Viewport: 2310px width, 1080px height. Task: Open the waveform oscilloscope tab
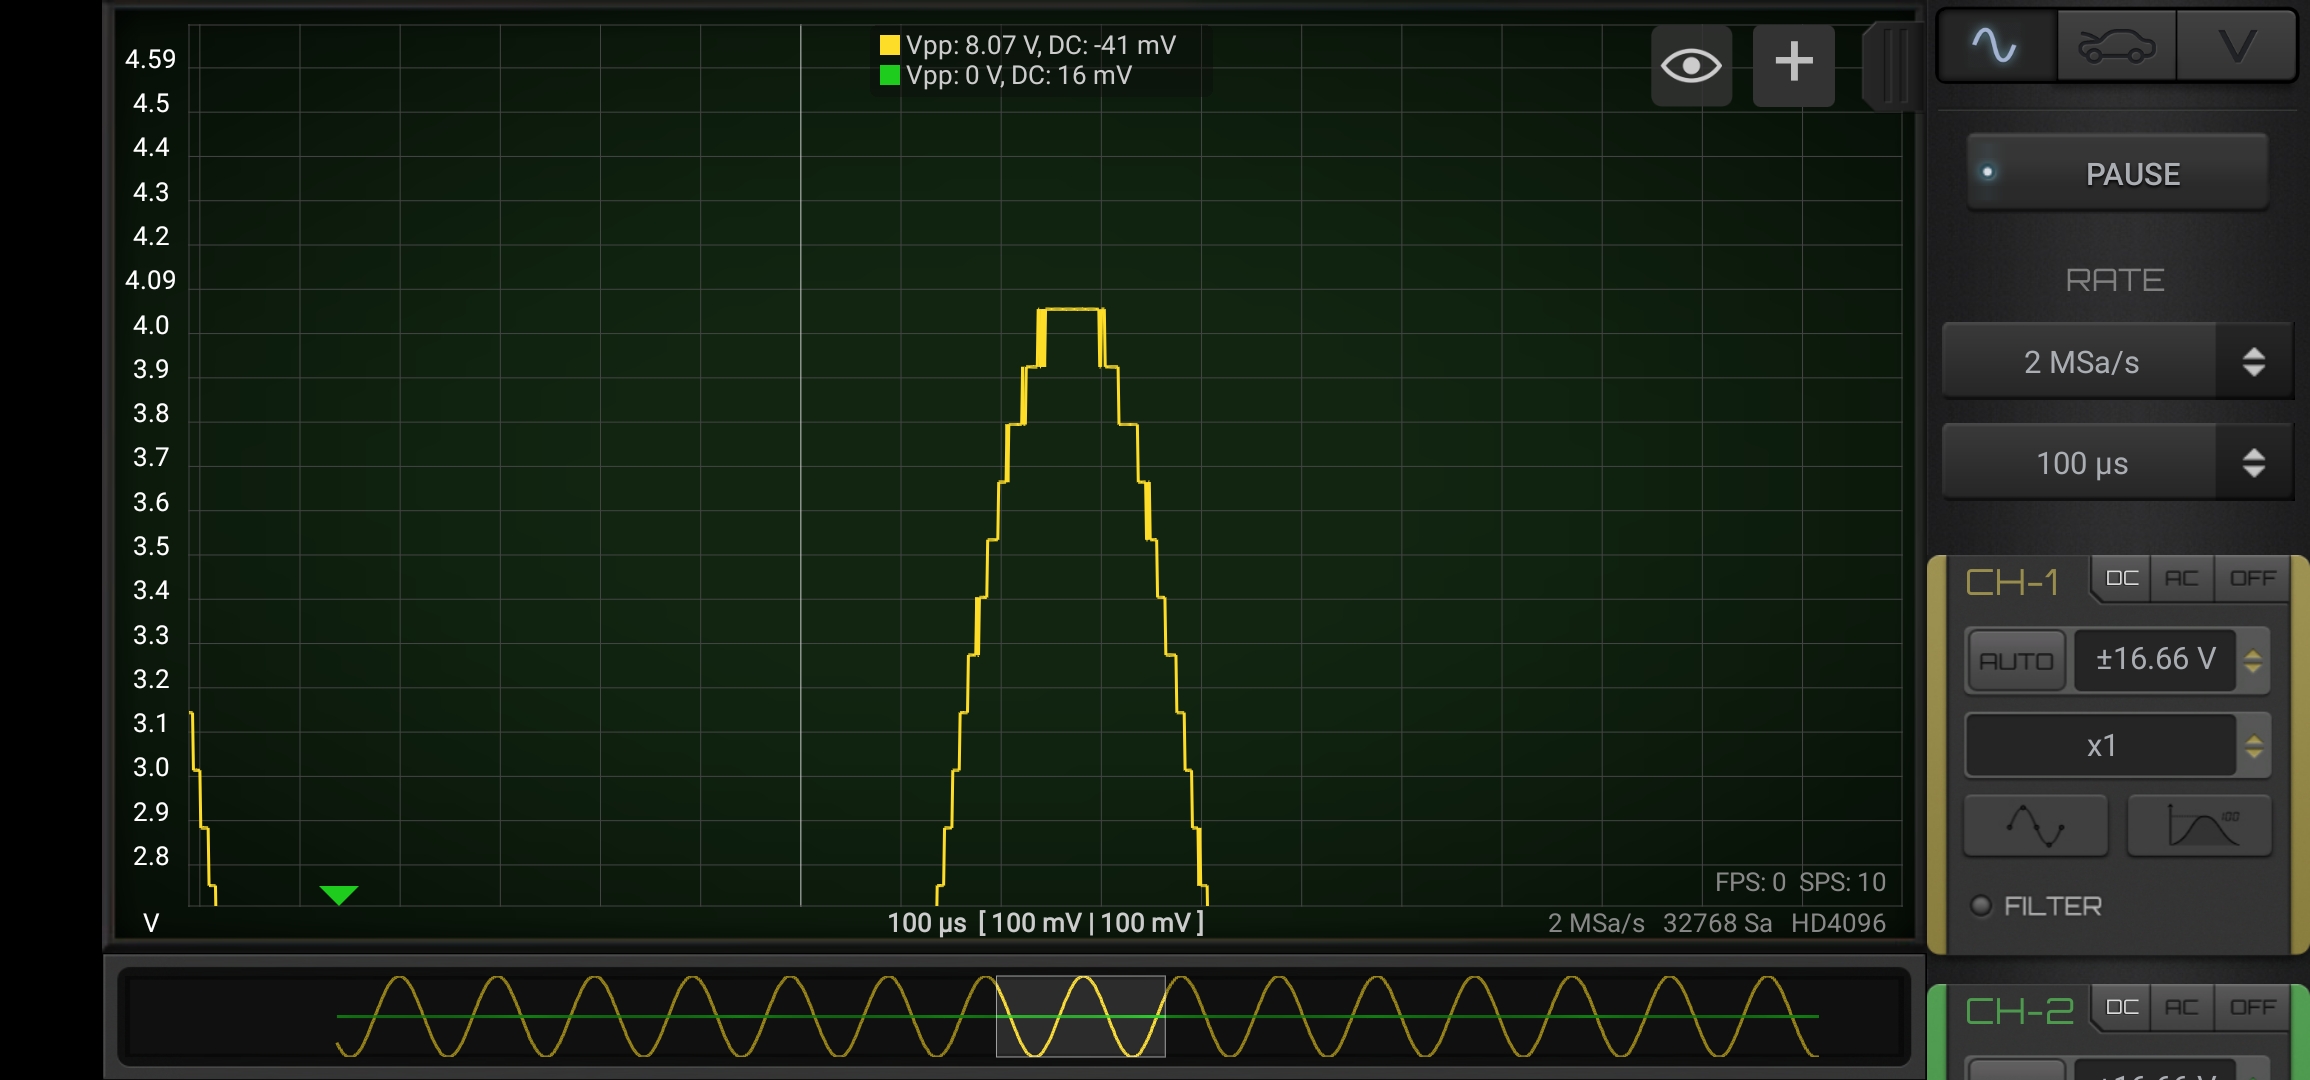point(1995,46)
